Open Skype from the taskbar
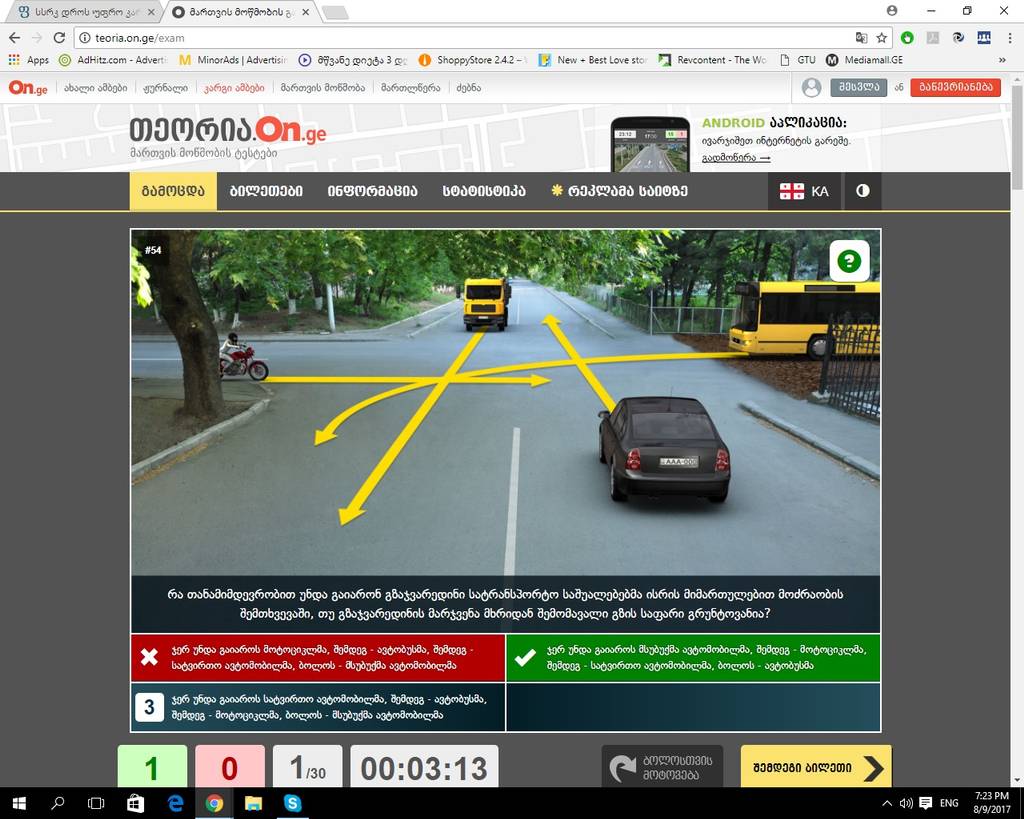 [x=292, y=803]
